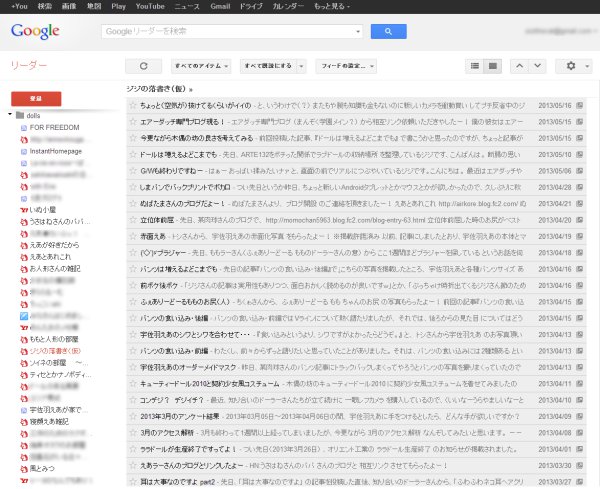This screenshot has width=600, height=489.
Task: Select お人形さんの雑記 subscription in sidebar
Action: coord(55,269)
